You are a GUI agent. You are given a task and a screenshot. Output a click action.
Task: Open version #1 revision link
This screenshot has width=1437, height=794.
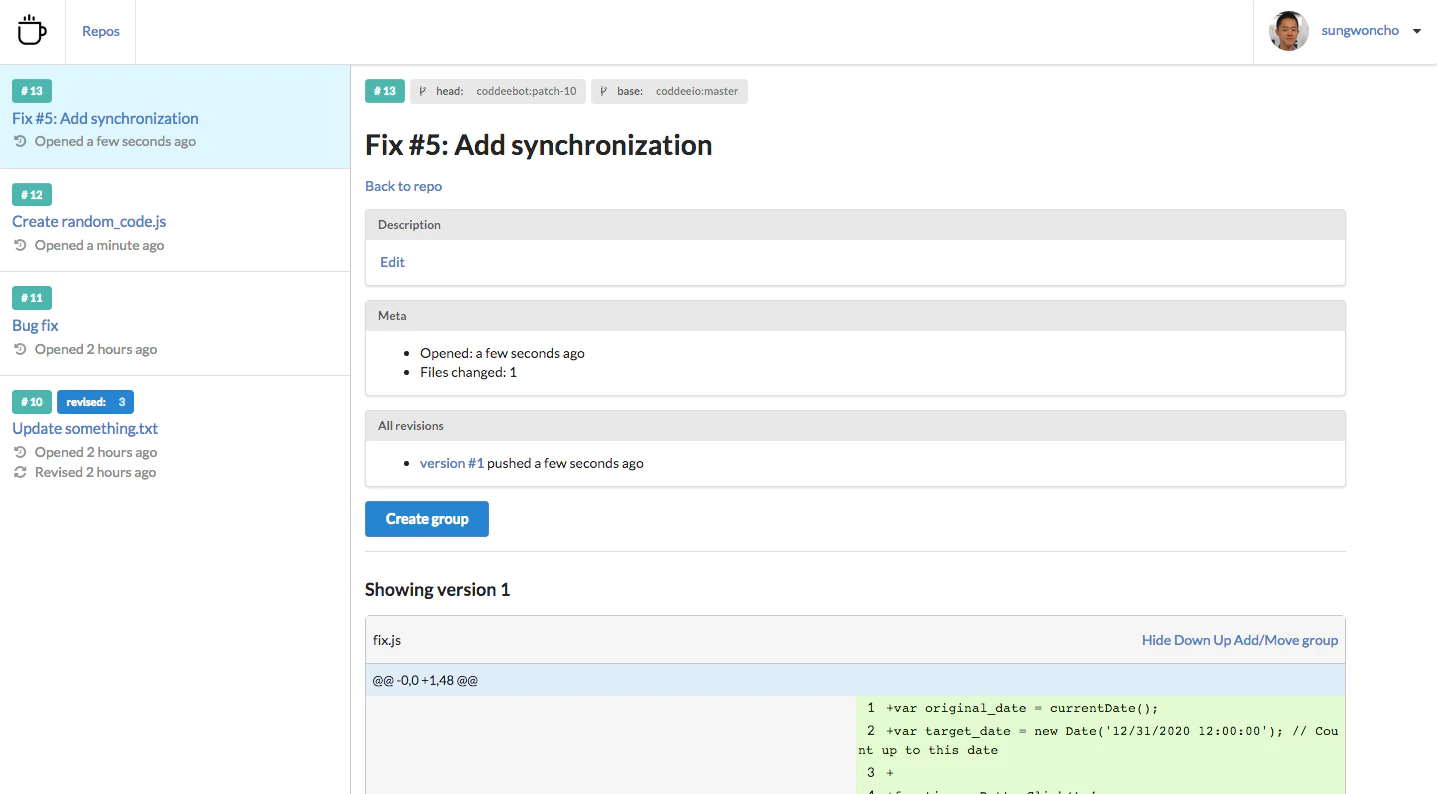(452, 463)
